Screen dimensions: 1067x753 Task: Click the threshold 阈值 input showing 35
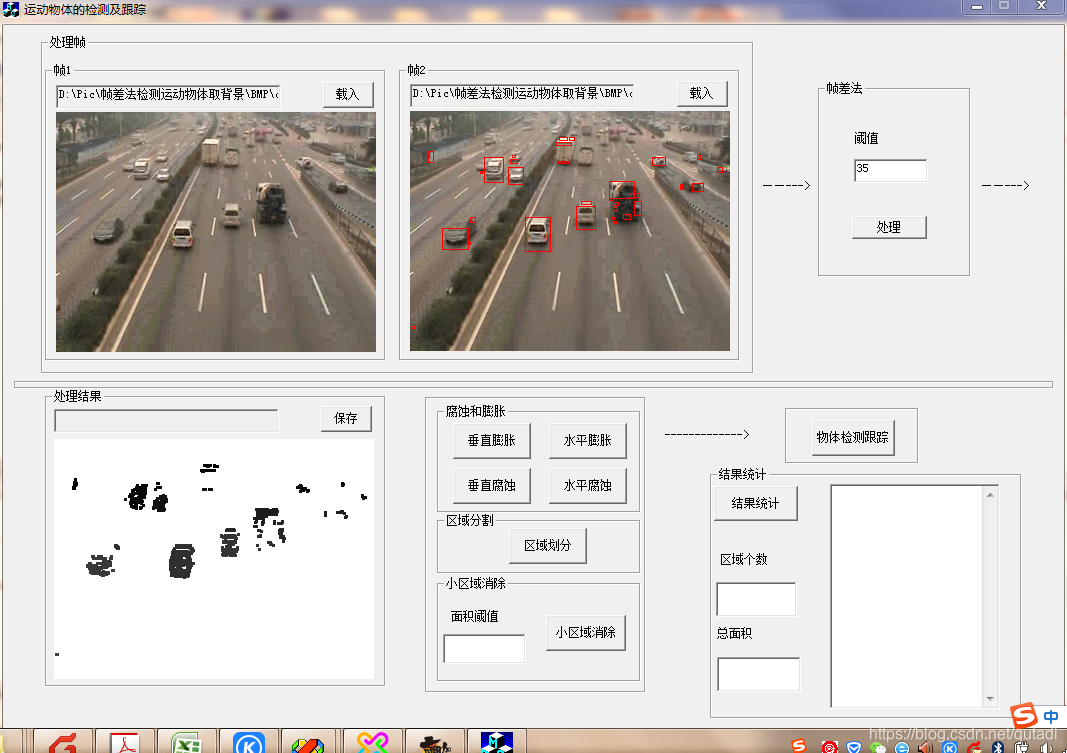pyautogui.click(x=890, y=170)
